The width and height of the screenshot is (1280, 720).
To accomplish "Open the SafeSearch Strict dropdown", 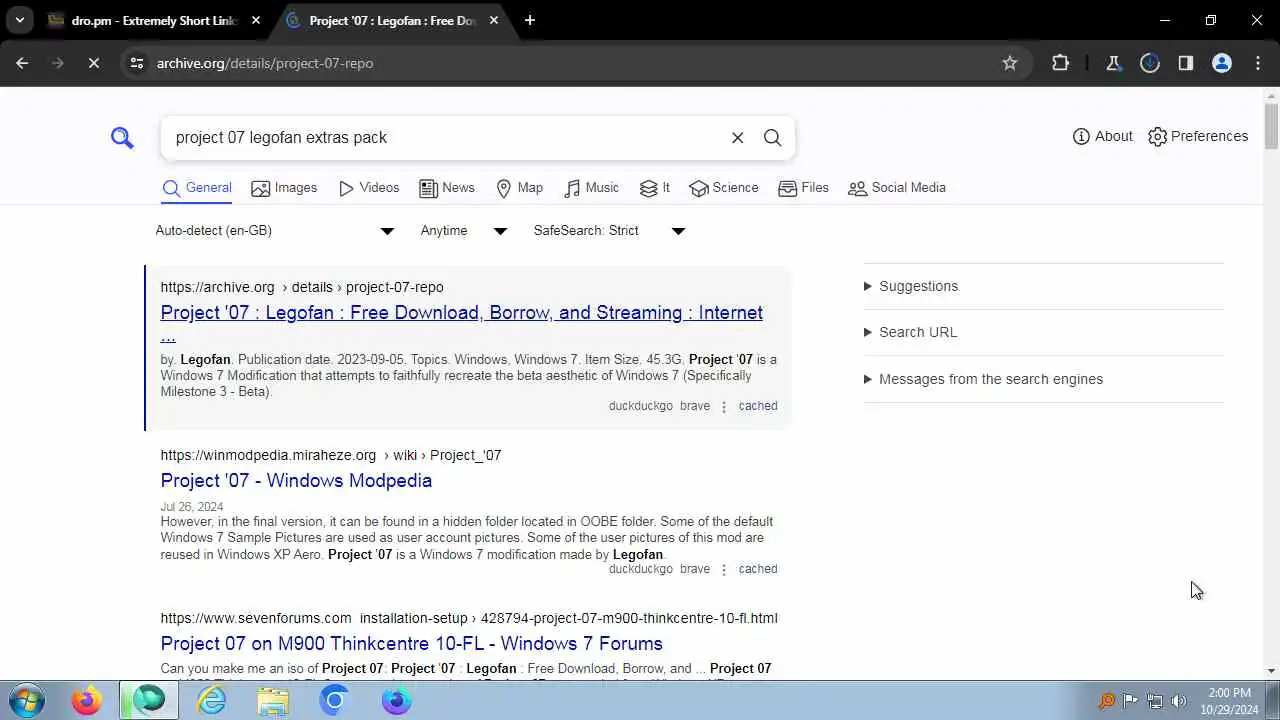I will pos(609,230).
